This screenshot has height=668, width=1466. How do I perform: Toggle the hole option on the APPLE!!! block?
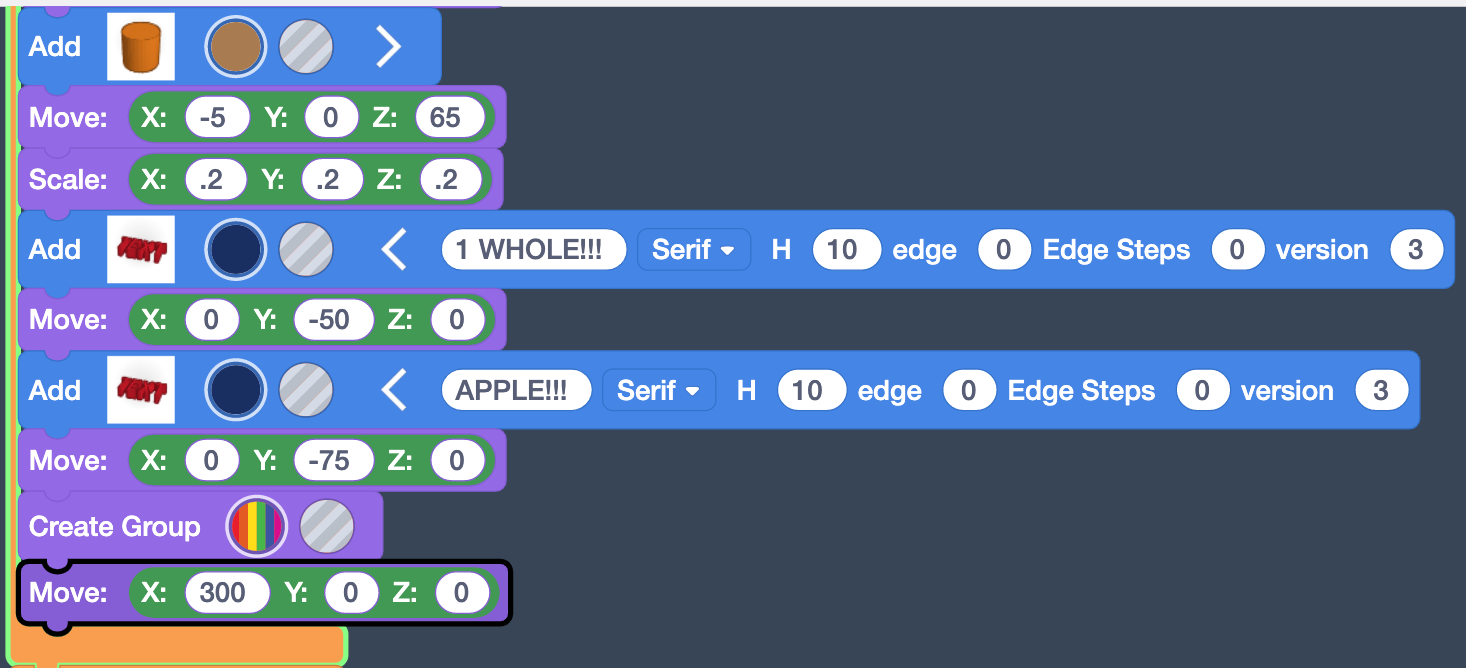point(306,390)
